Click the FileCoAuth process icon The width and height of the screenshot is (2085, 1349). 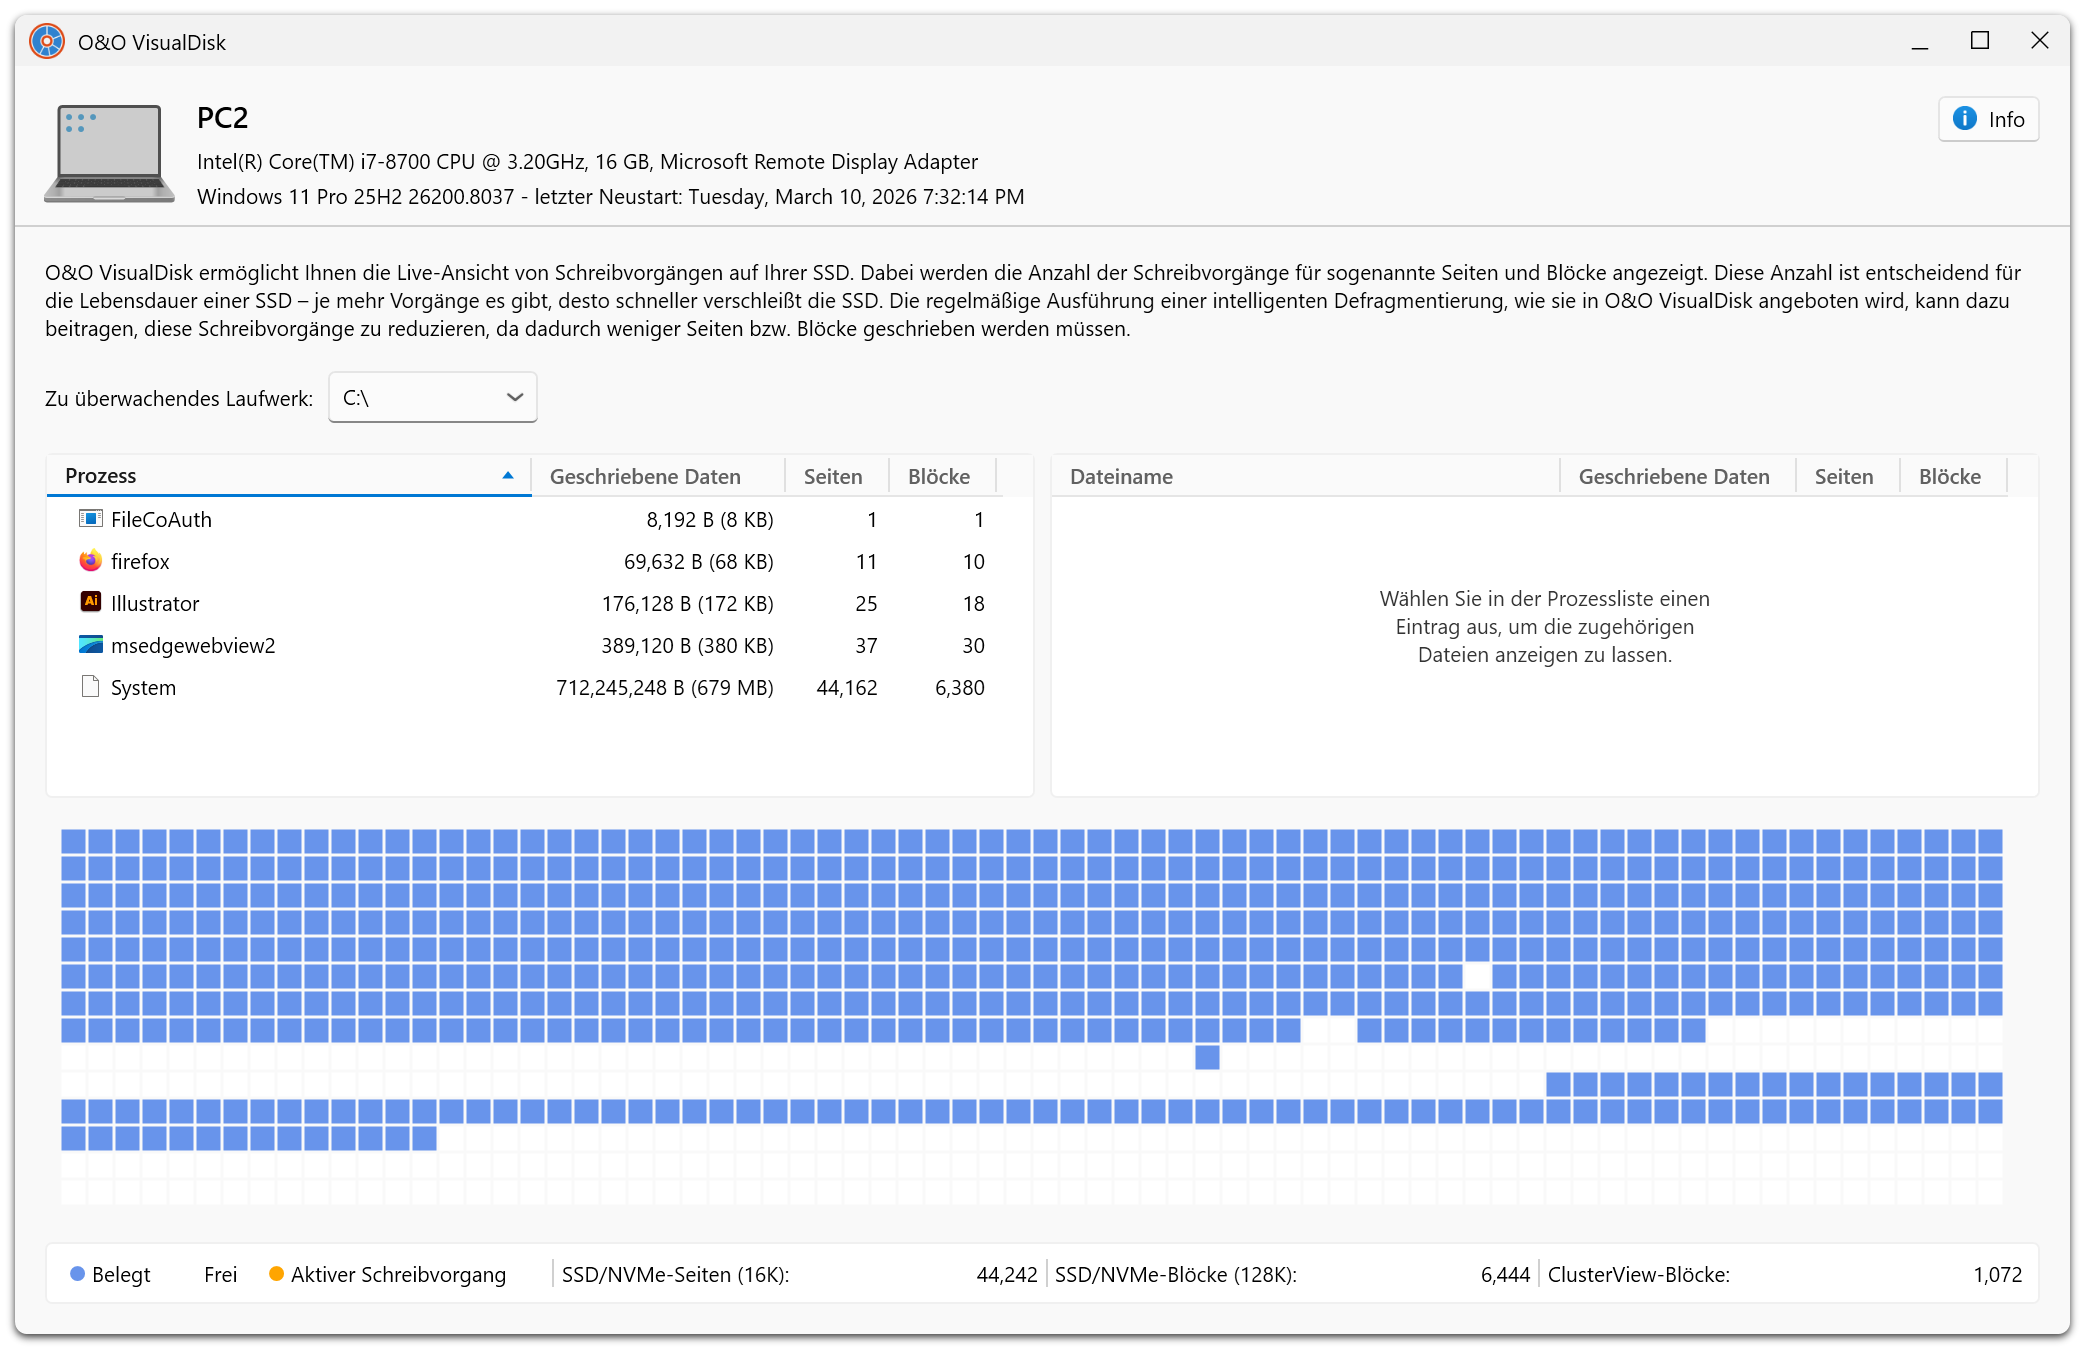90,518
